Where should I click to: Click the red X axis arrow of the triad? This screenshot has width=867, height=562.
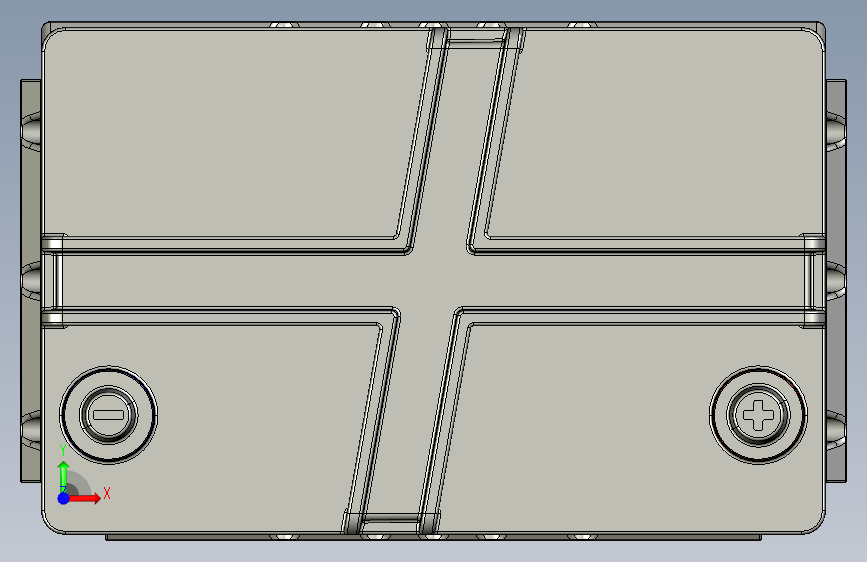[85, 498]
